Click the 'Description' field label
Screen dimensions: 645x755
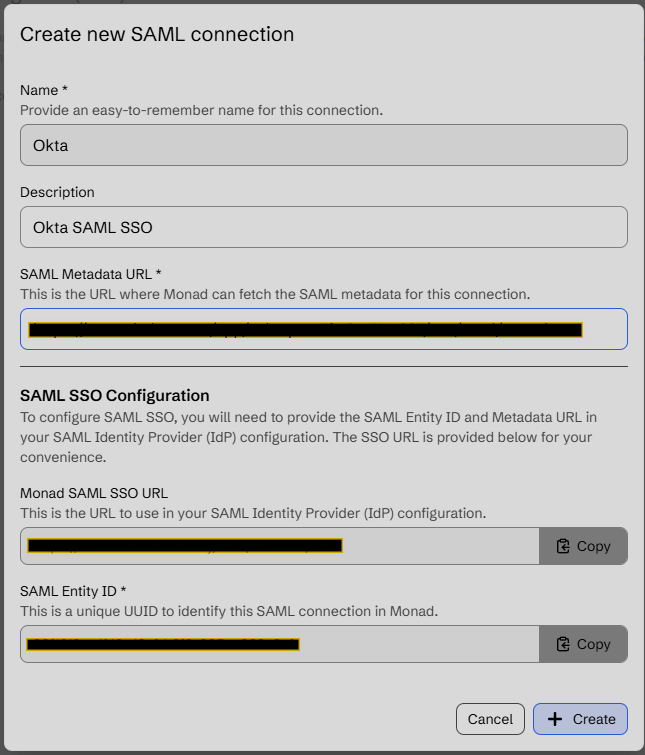57,192
